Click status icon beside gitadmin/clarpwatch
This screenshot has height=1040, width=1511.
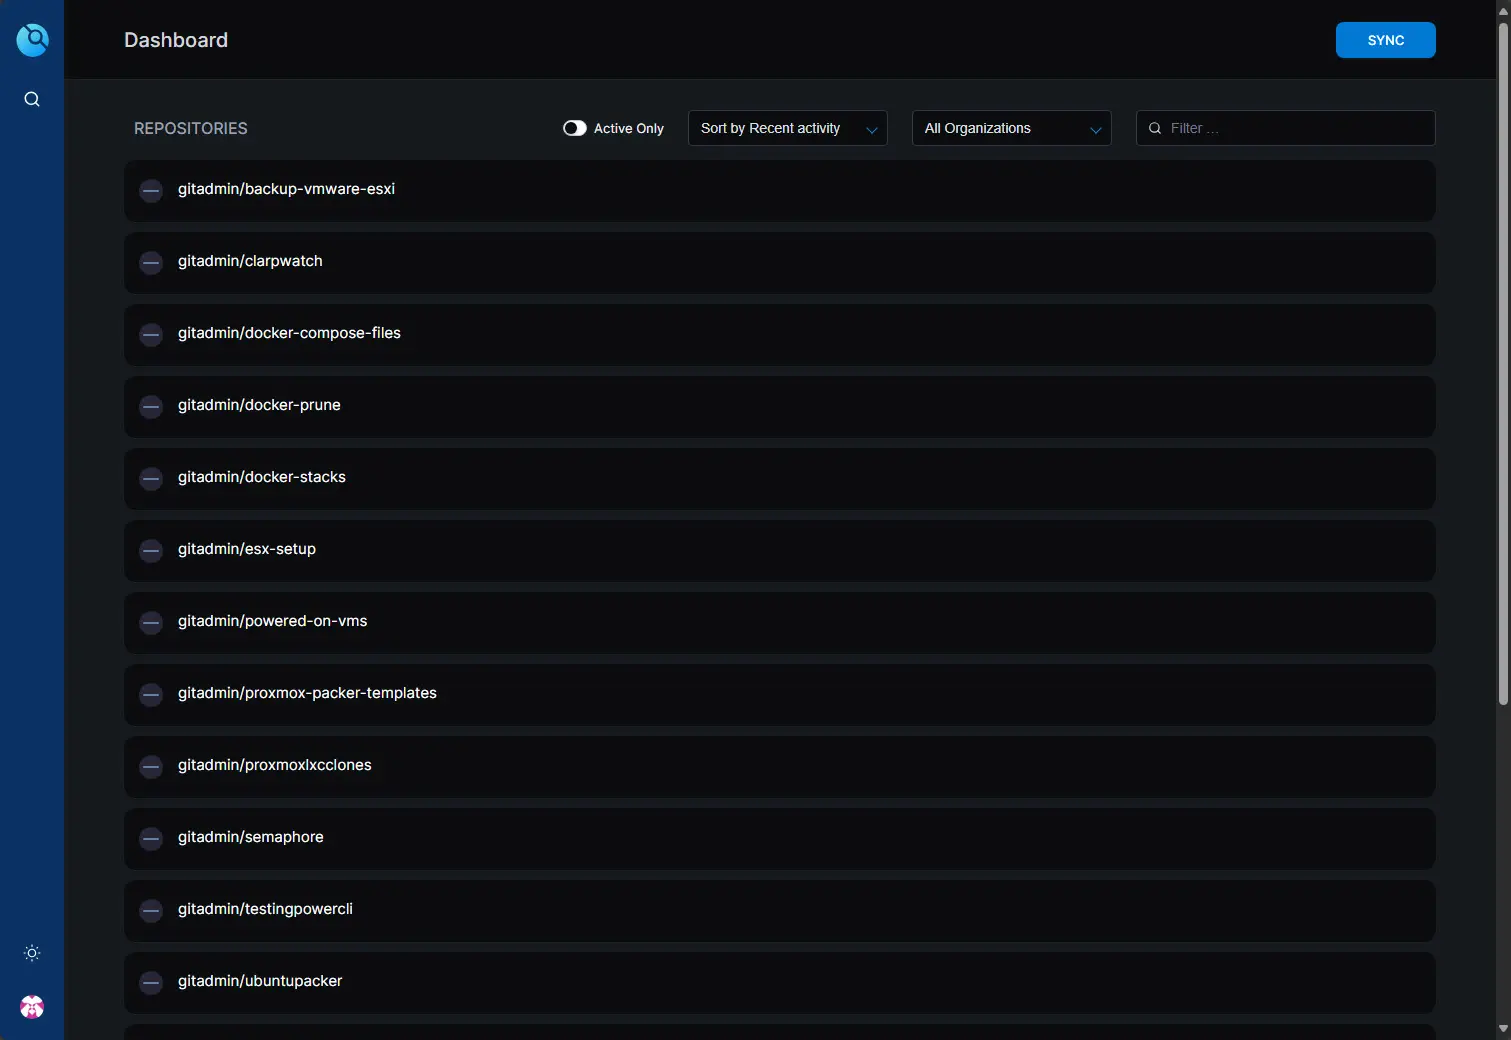151,263
